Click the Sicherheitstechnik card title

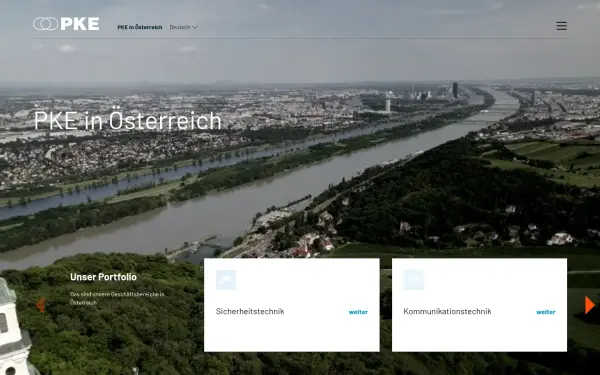pyautogui.click(x=250, y=311)
